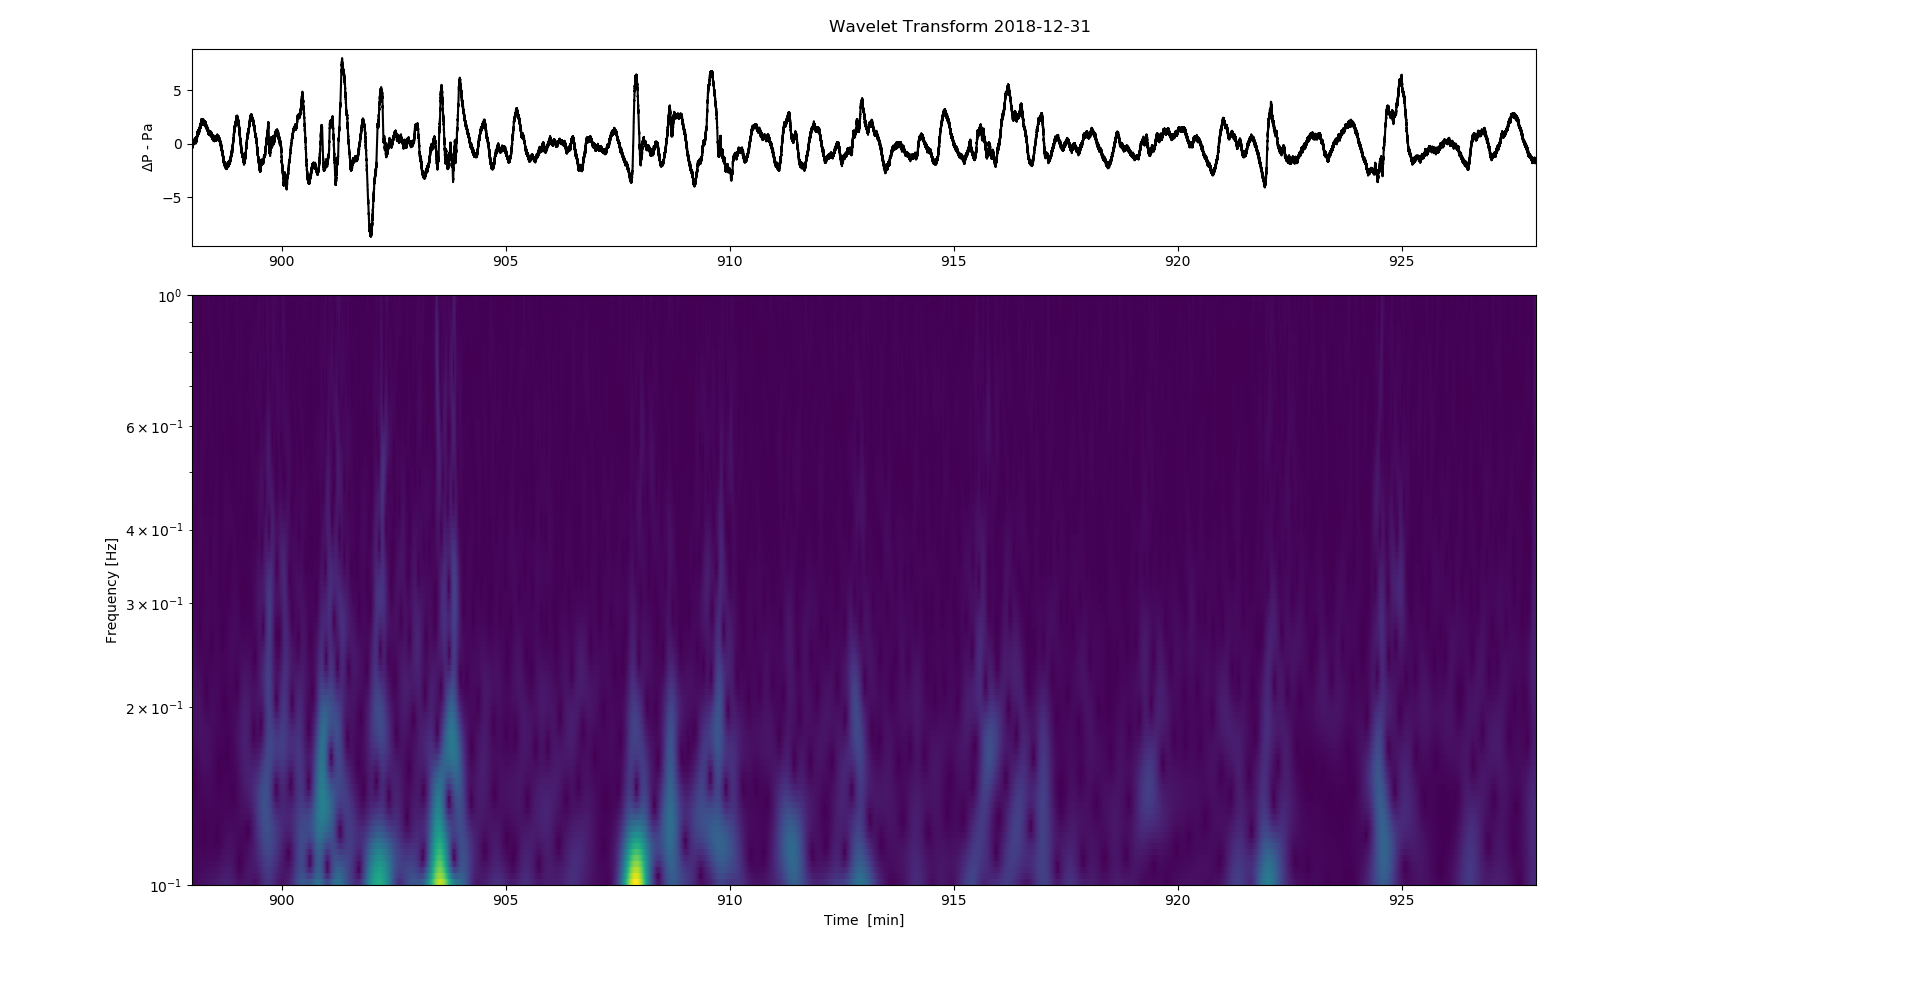The width and height of the screenshot is (1920, 983).
Task: Click the 900 tick label under the pressure plot
Action: point(282,261)
